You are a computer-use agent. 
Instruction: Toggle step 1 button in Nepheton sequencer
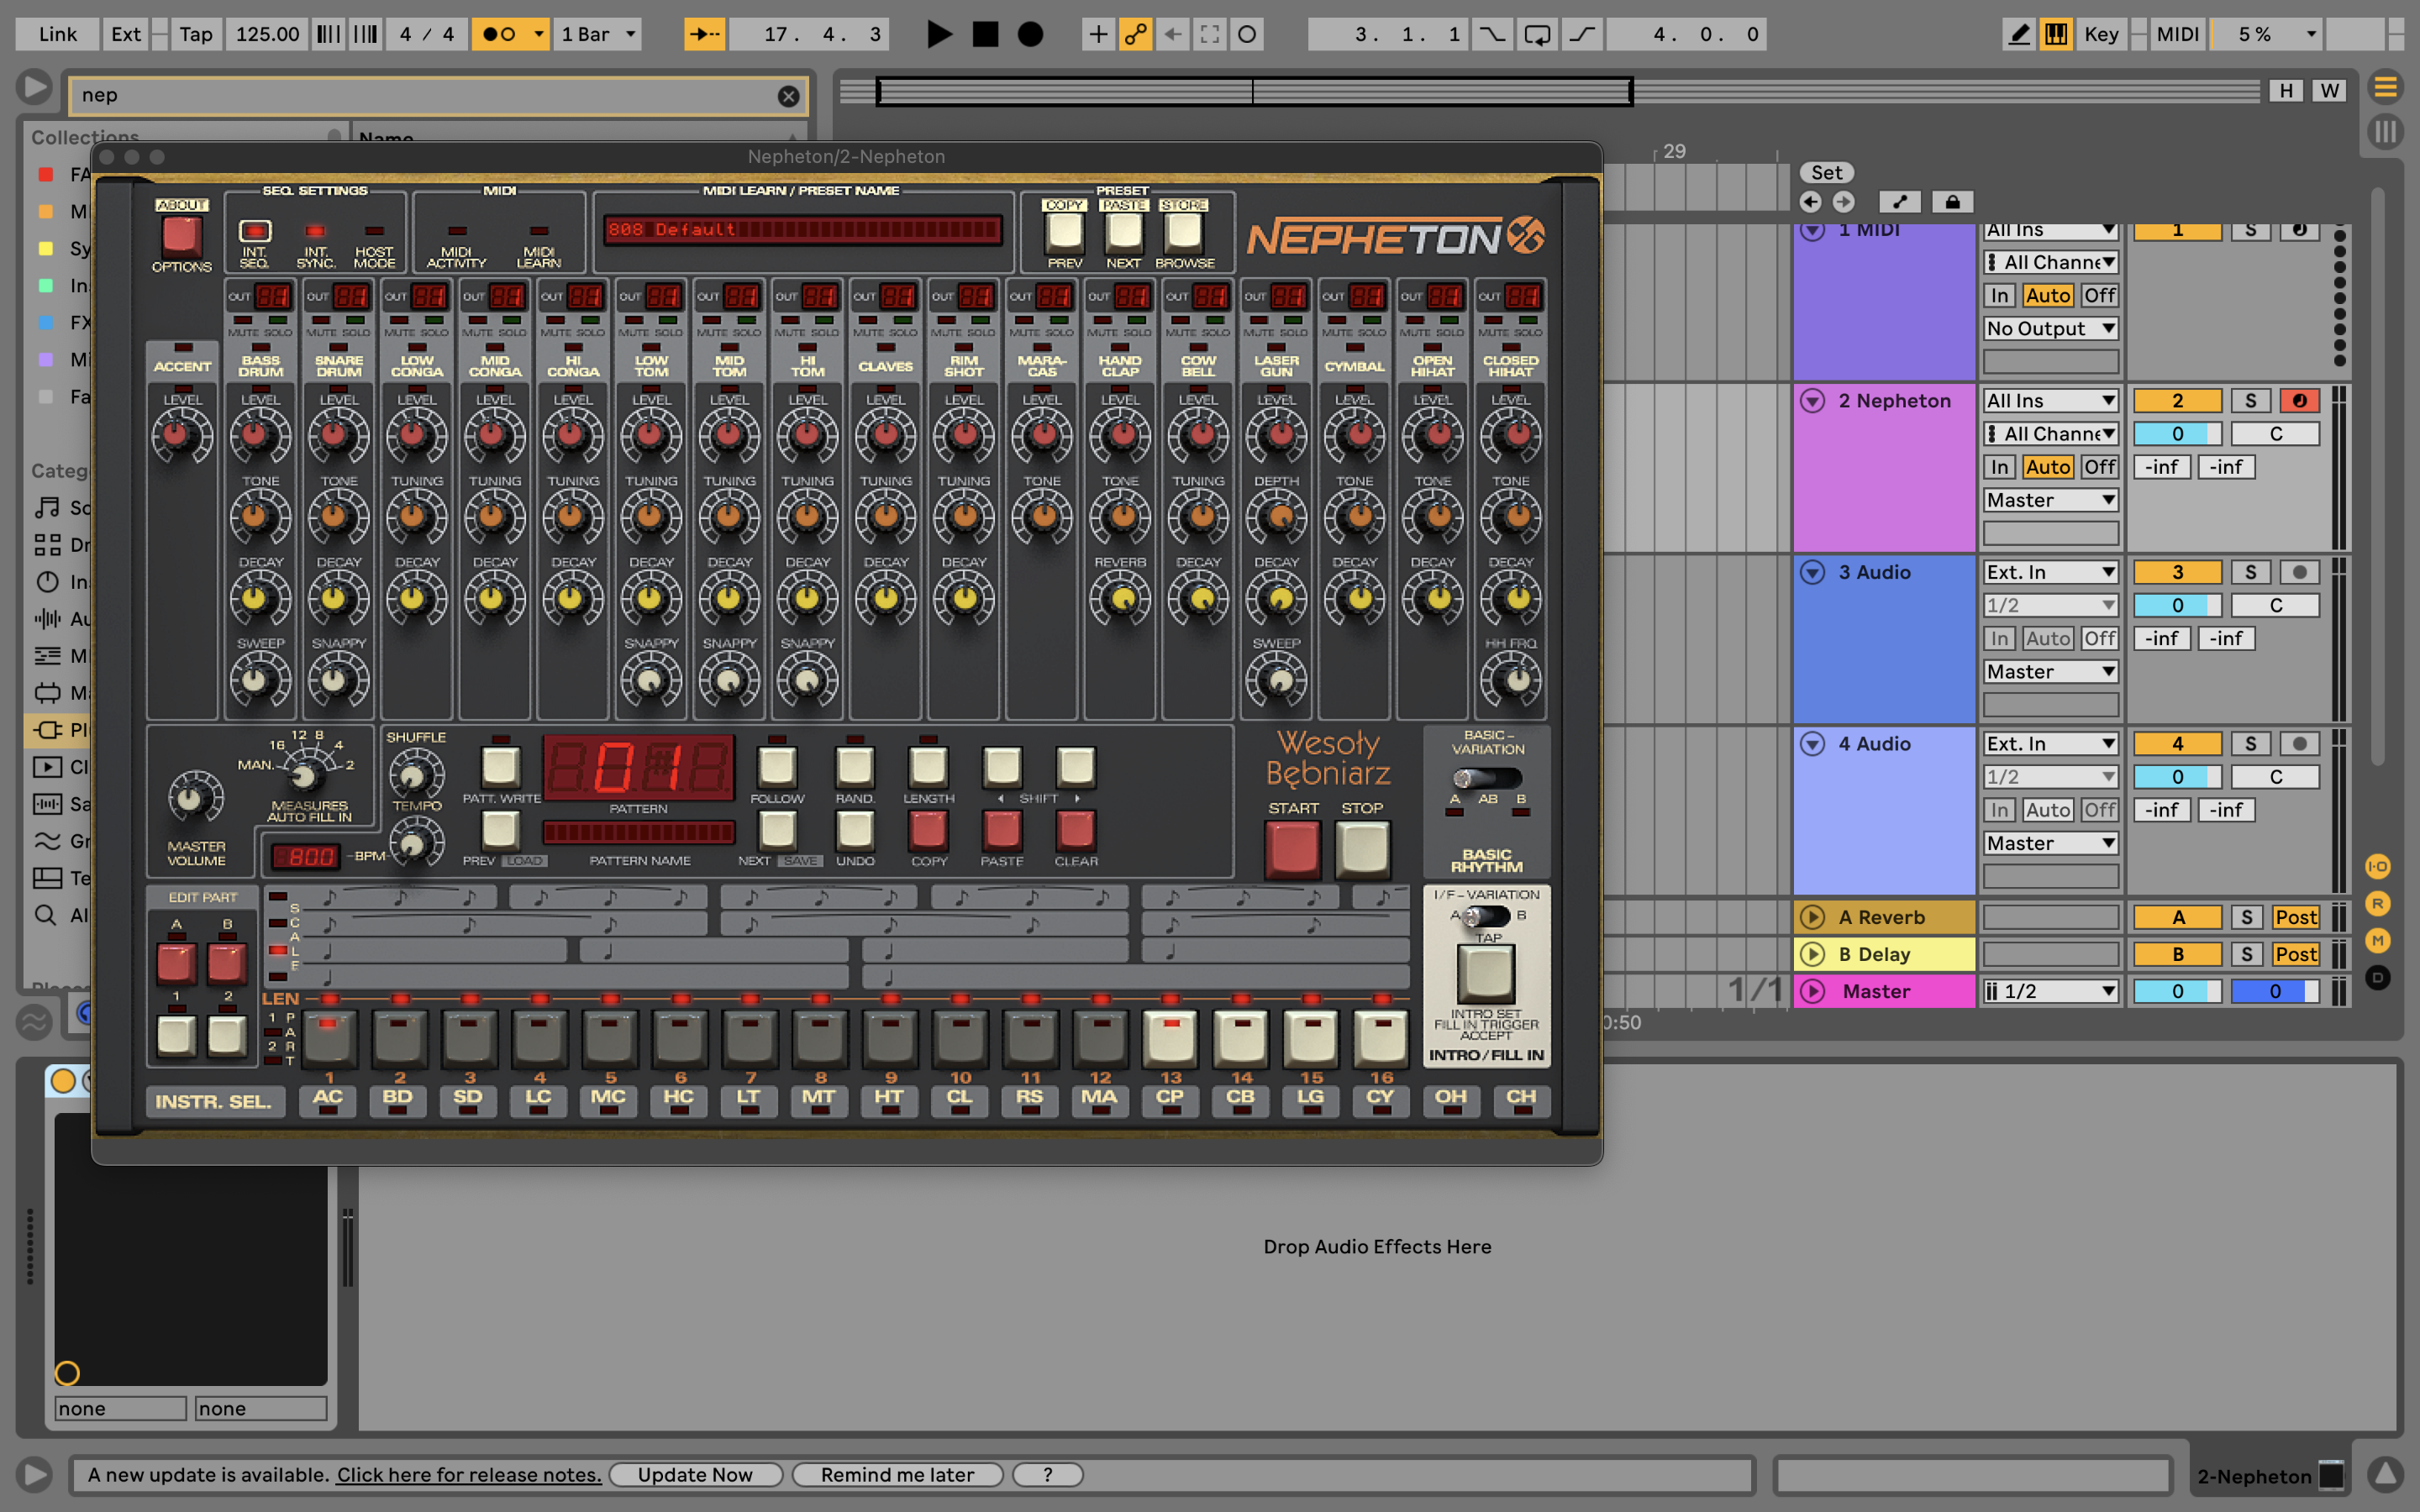pos(329,1038)
